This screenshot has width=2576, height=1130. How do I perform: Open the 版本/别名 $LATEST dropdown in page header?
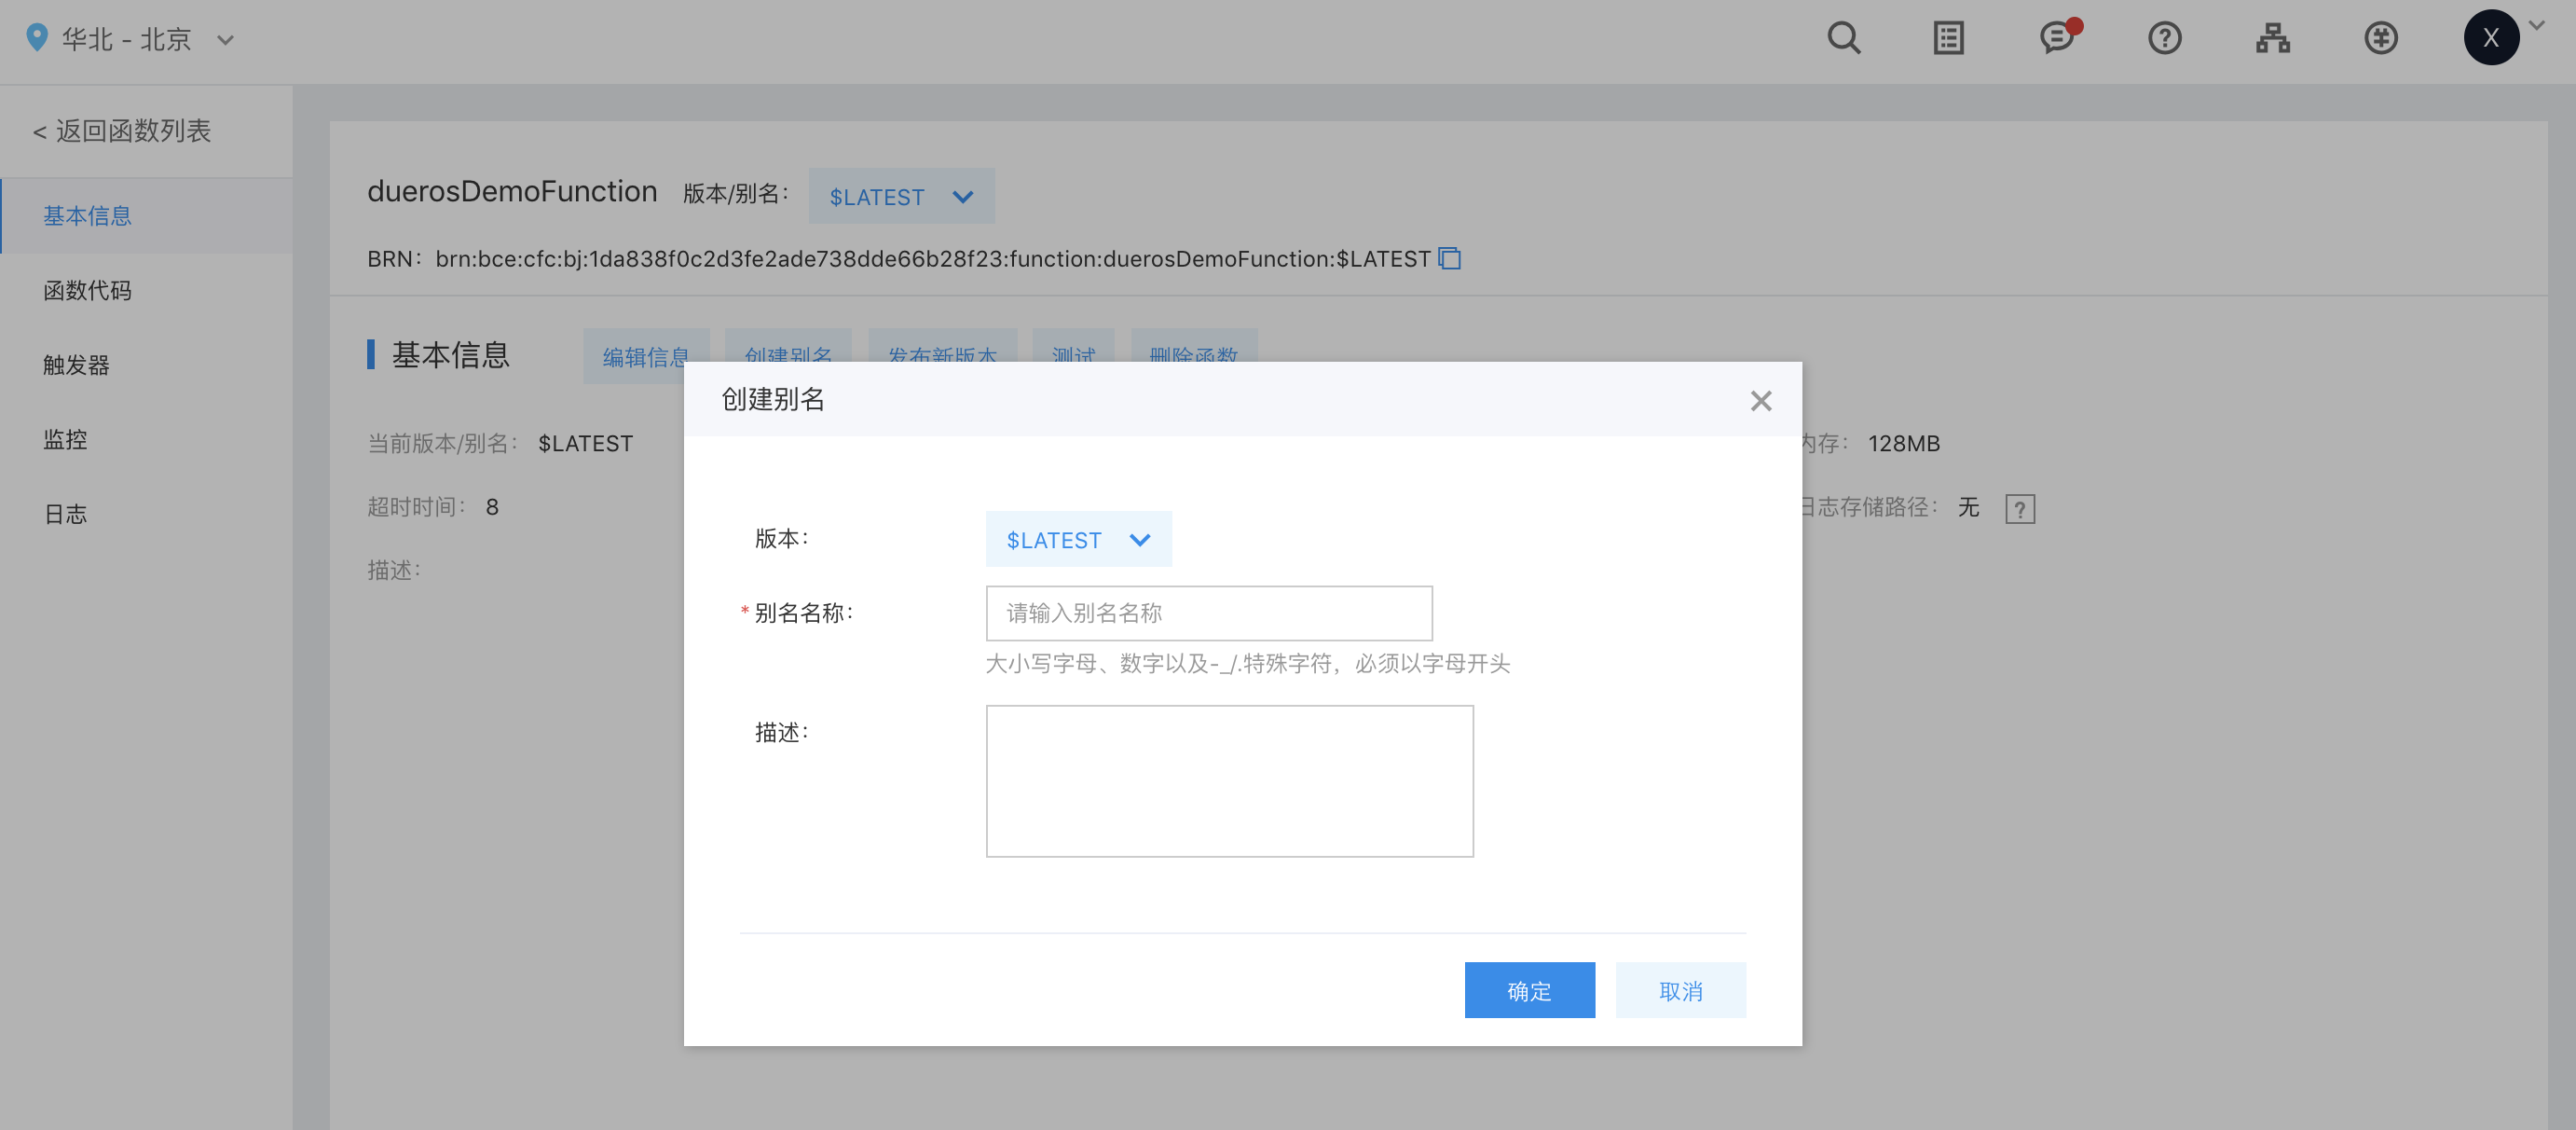coord(901,196)
